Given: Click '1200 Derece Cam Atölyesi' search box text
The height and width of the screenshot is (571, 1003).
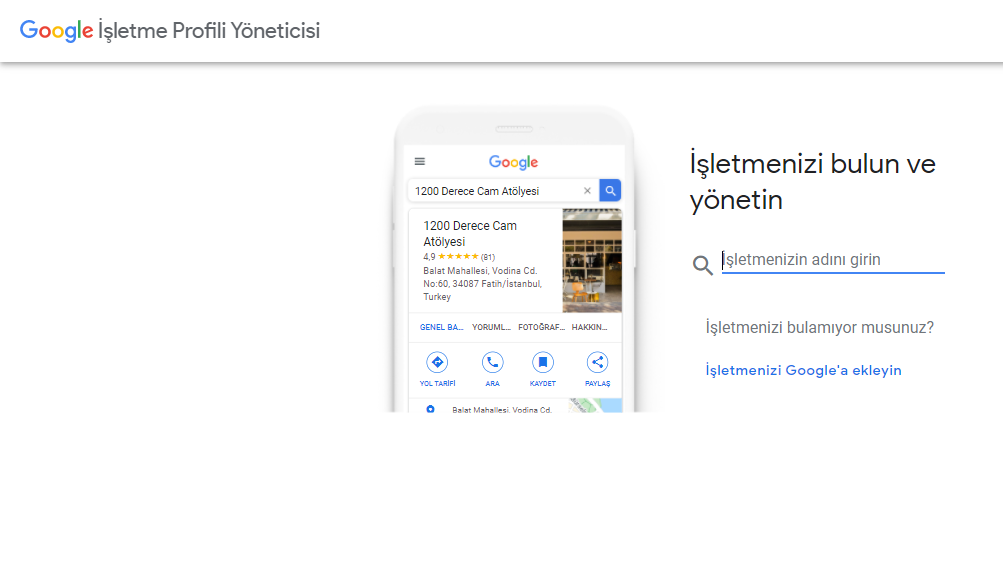Looking at the screenshot, I should coord(477,191).
